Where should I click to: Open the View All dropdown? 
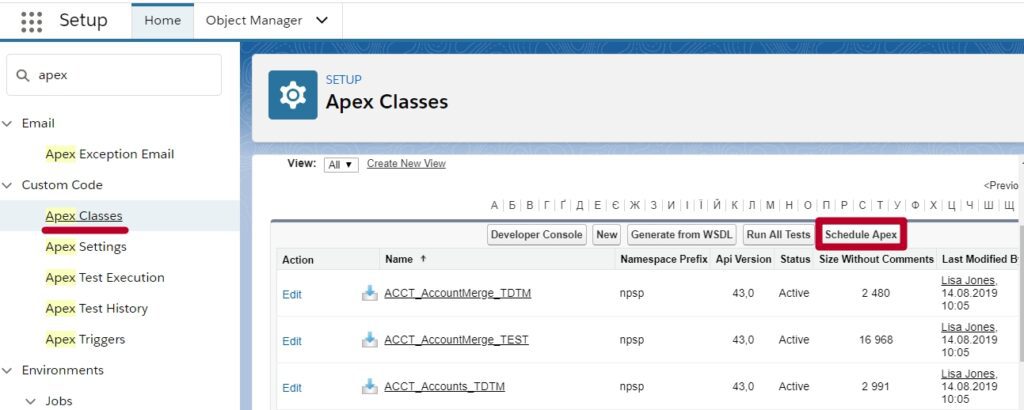pyautogui.click(x=342, y=165)
